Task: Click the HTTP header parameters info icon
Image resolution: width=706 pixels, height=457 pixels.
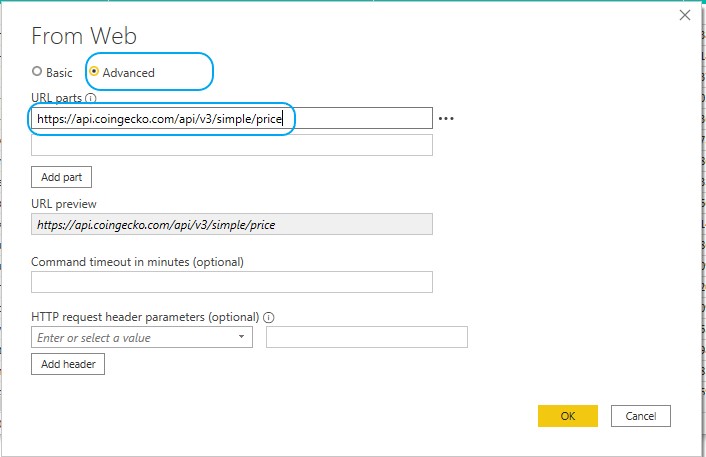Action: coord(269,317)
